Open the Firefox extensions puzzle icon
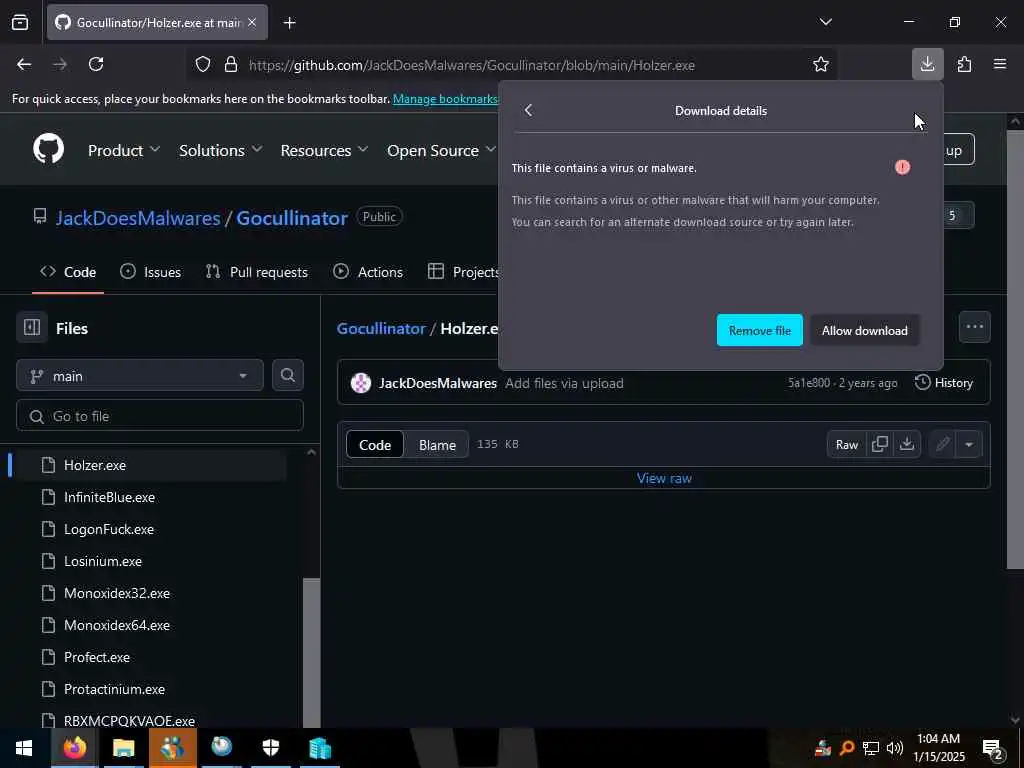 964,64
